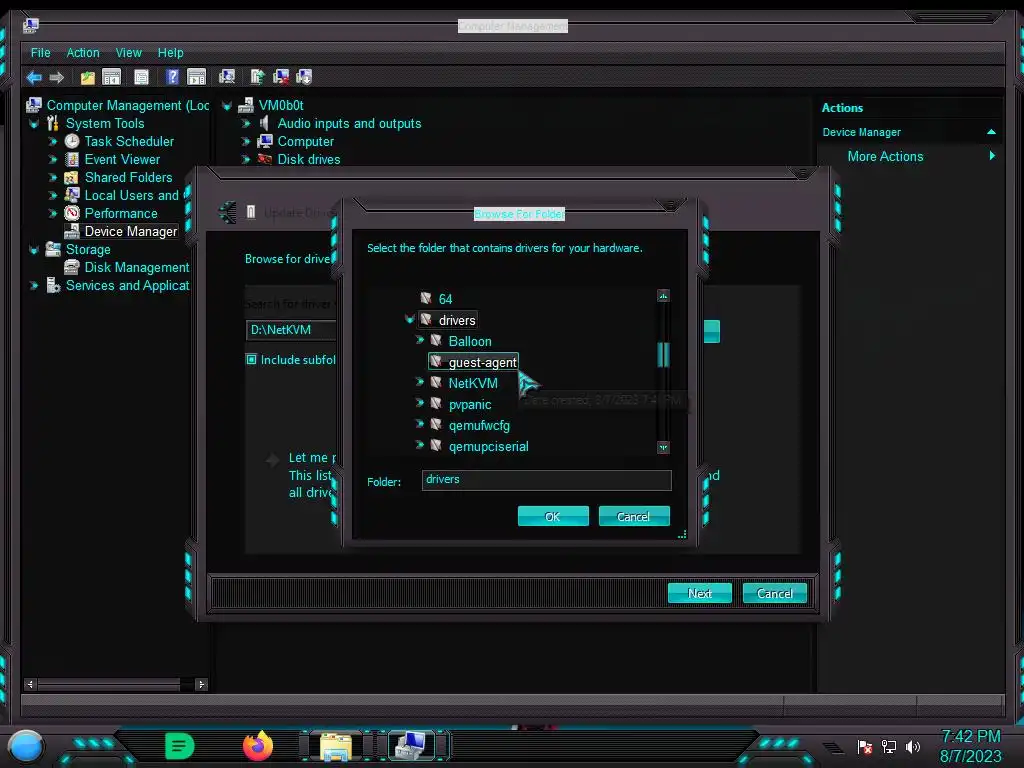Expand the qemufwcfg folder arrow
The width and height of the screenshot is (1024, 768).
point(420,424)
